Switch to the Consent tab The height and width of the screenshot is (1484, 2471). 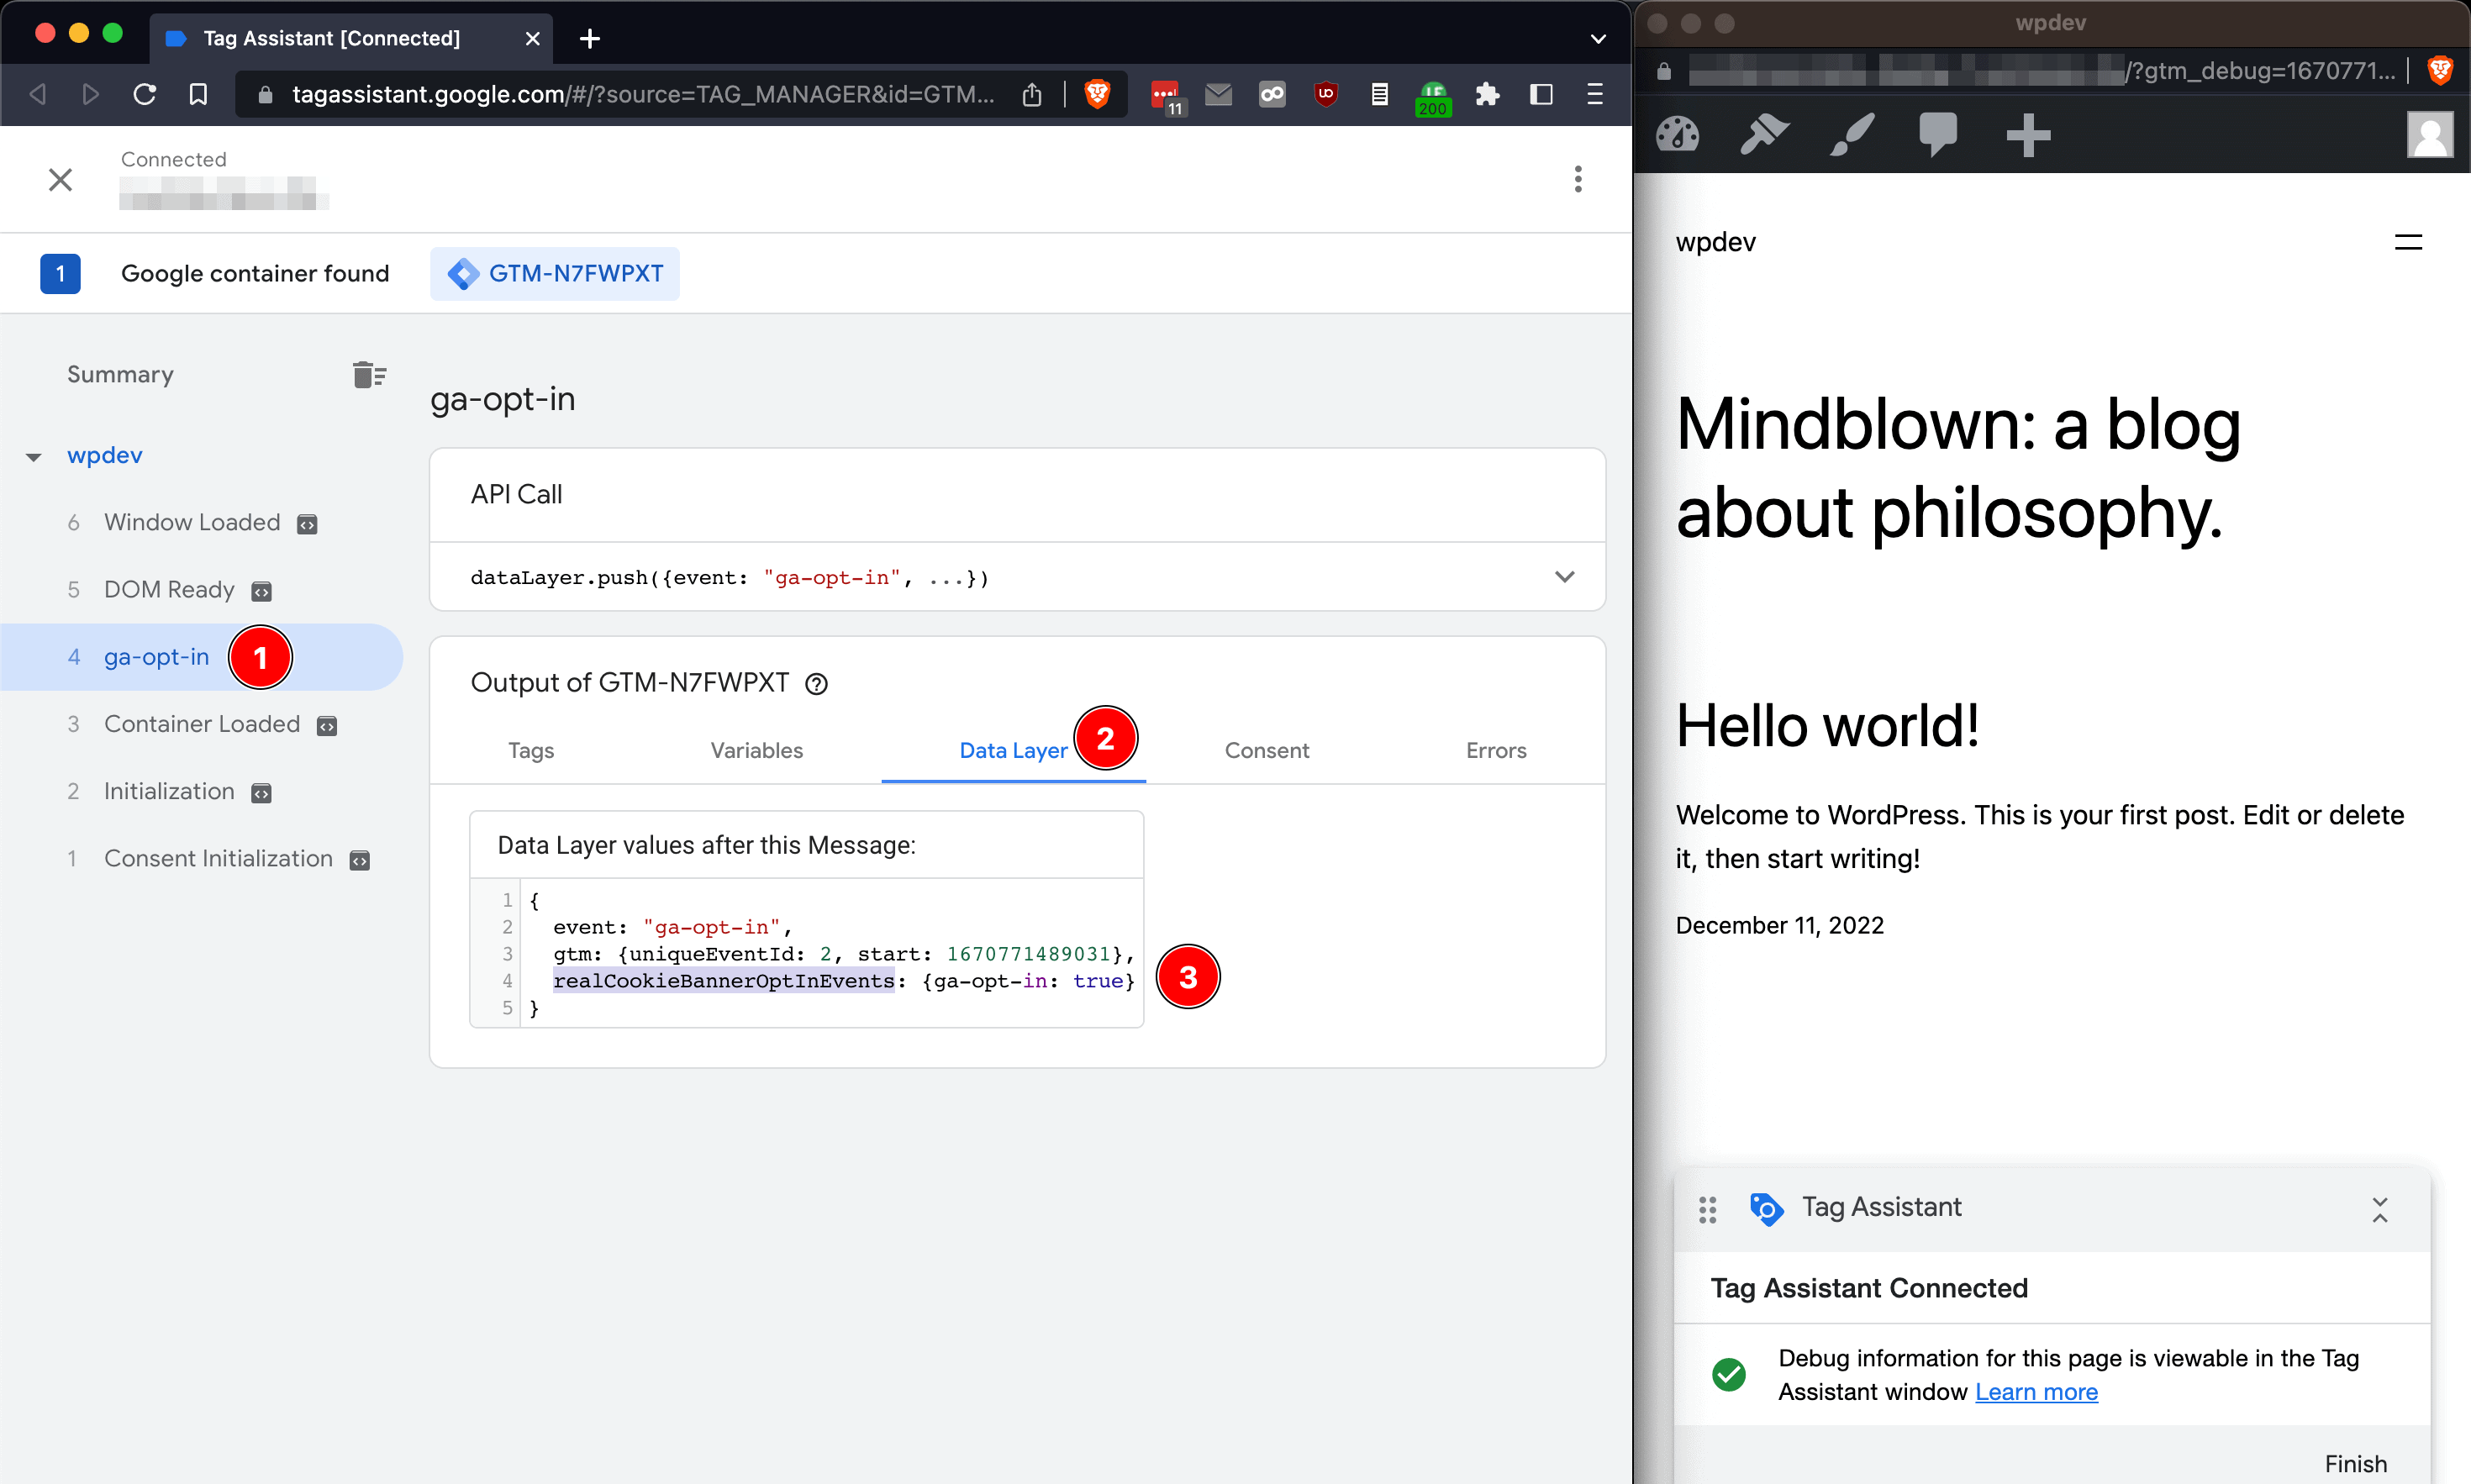(1266, 750)
